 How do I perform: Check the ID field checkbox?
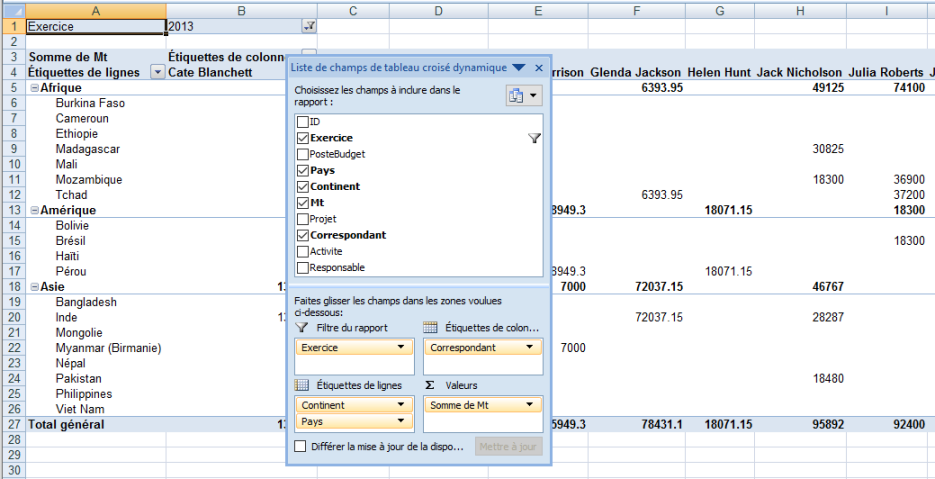click(x=302, y=122)
